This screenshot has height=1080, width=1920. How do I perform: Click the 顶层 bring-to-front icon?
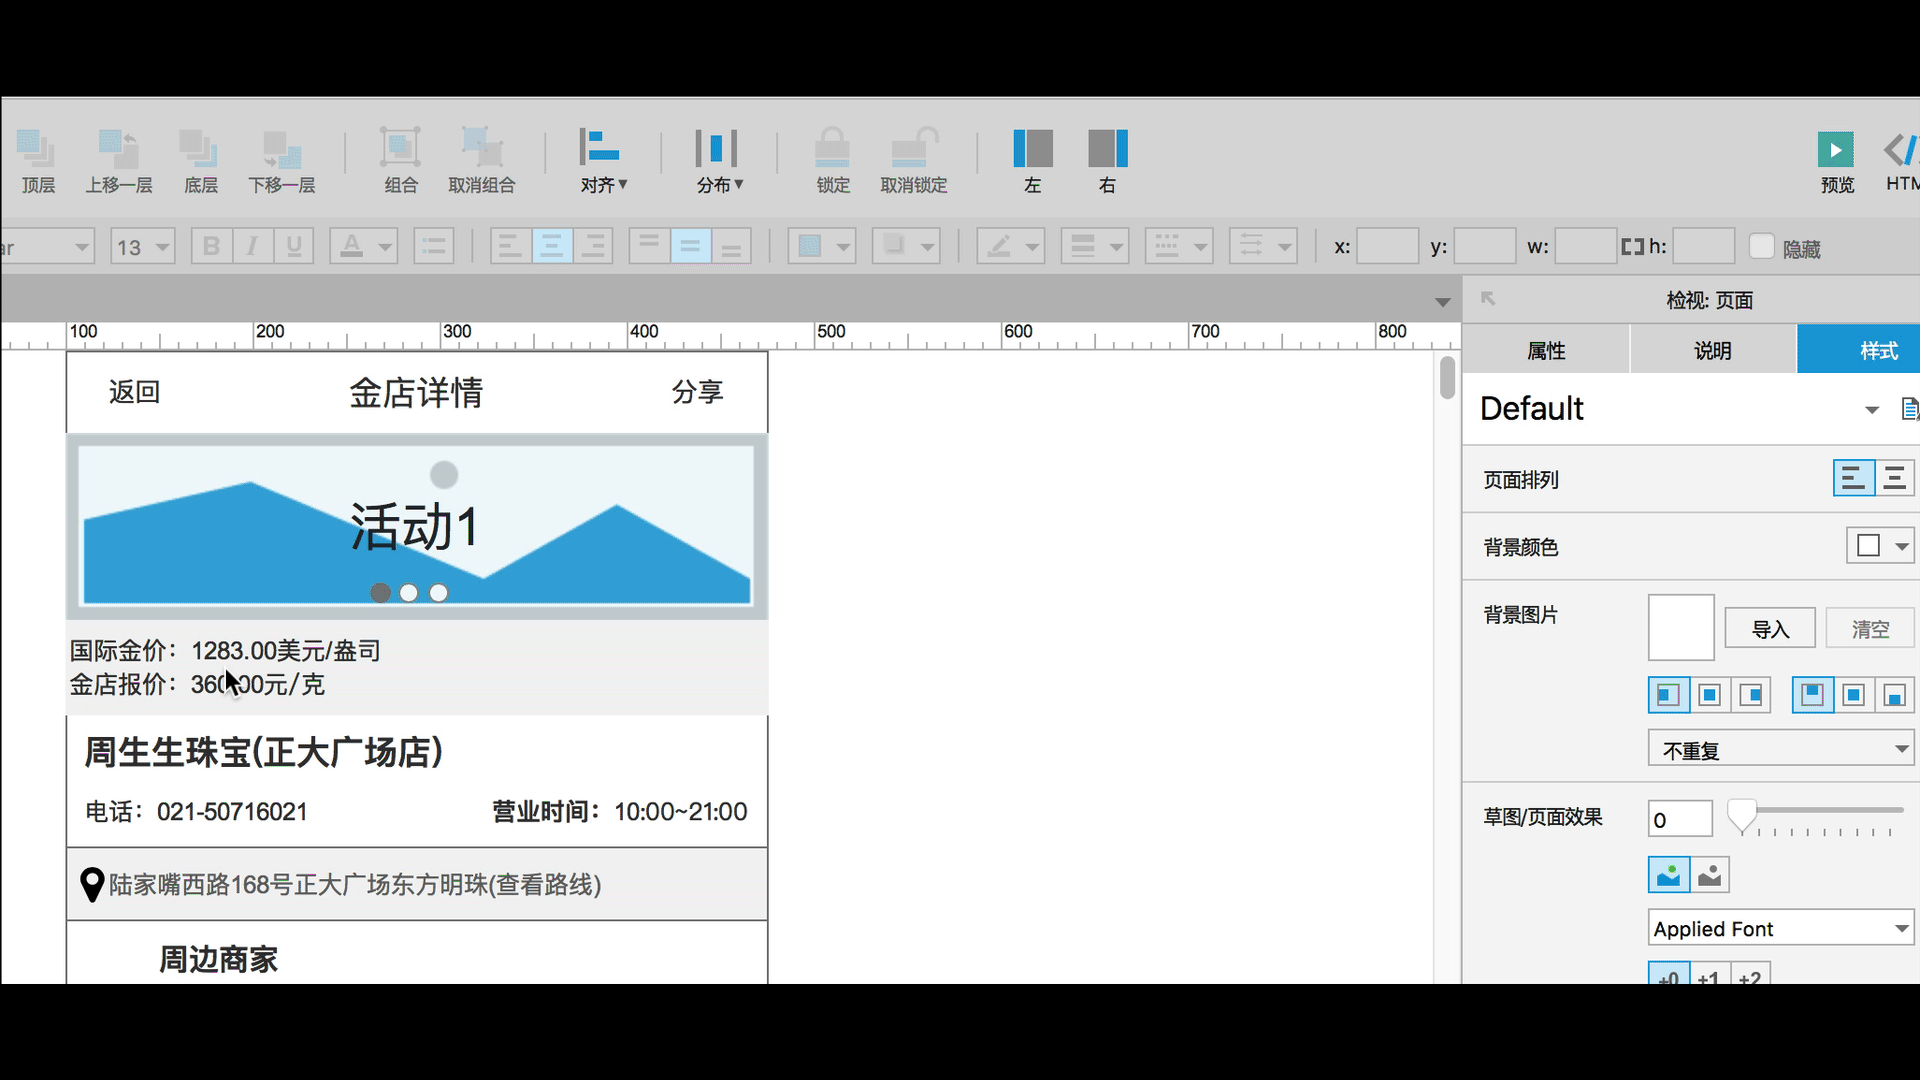(x=37, y=149)
